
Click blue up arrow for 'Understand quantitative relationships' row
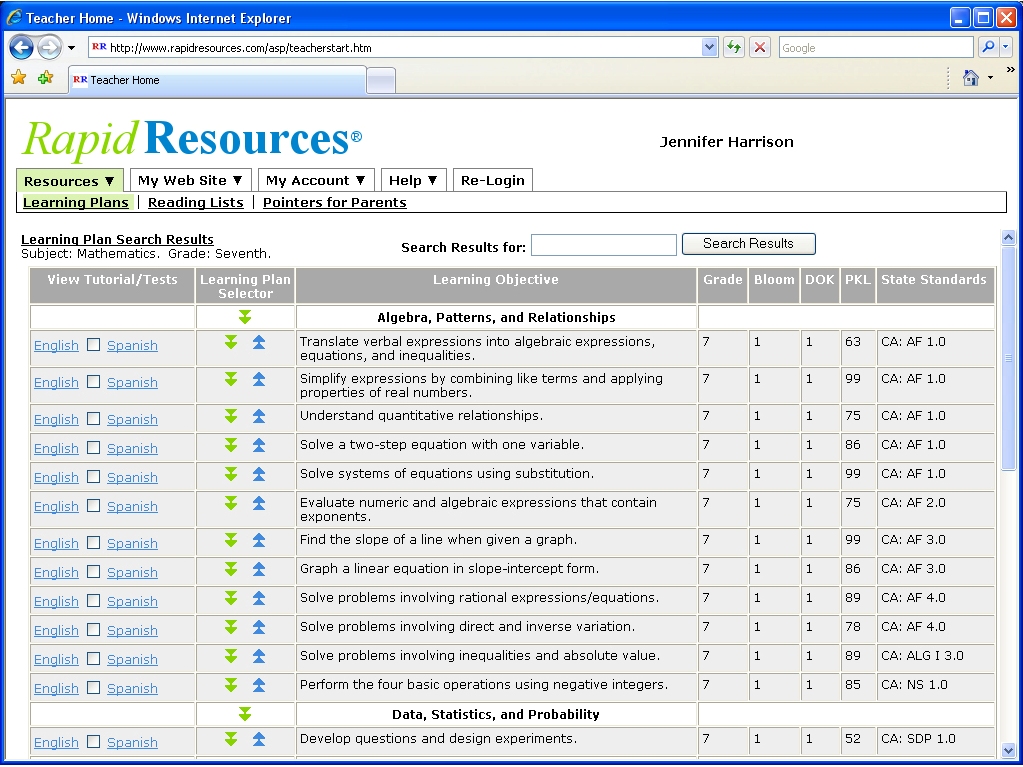point(259,417)
